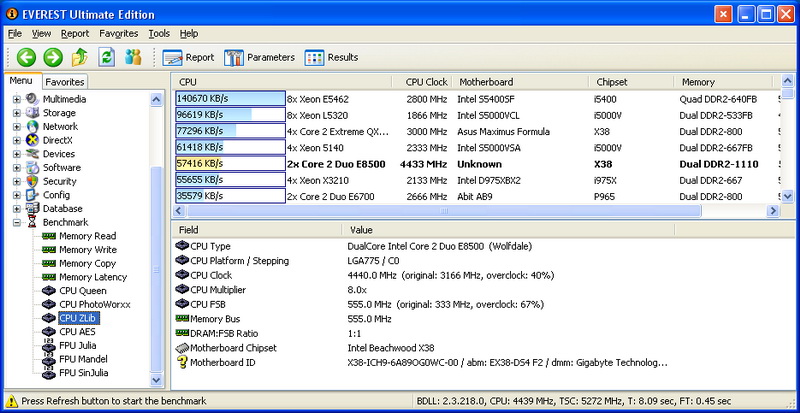Click the Software icon in tree
800x413 pixels.
pos(32,167)
